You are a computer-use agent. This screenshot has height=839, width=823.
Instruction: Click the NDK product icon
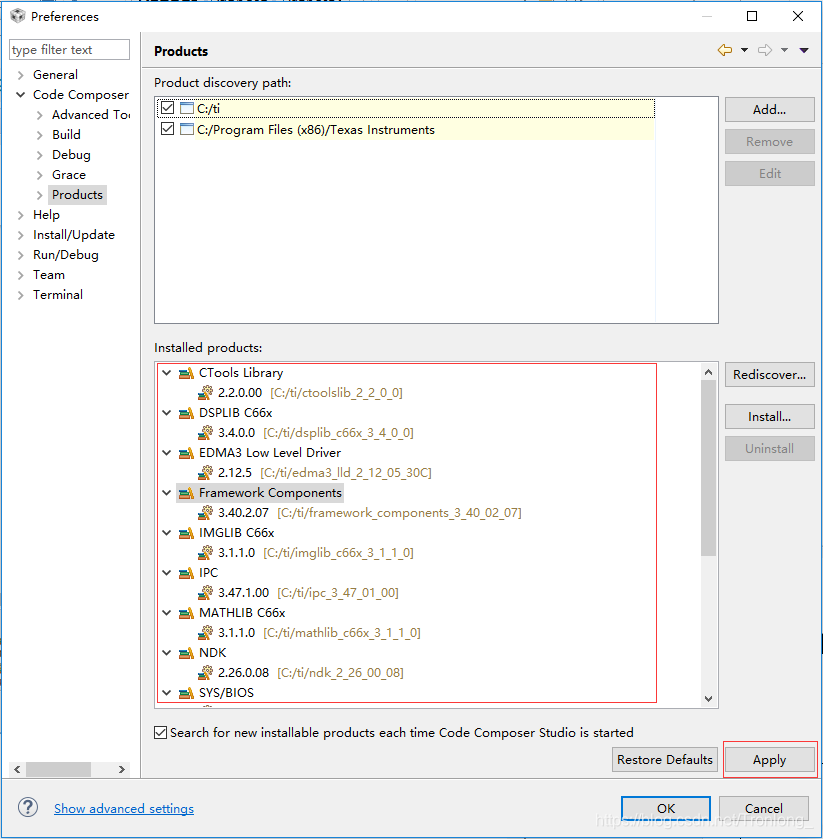[x=186, y=653]
